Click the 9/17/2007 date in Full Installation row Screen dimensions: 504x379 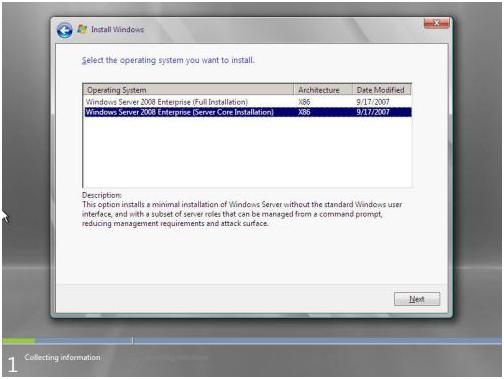tap(373, 102)
